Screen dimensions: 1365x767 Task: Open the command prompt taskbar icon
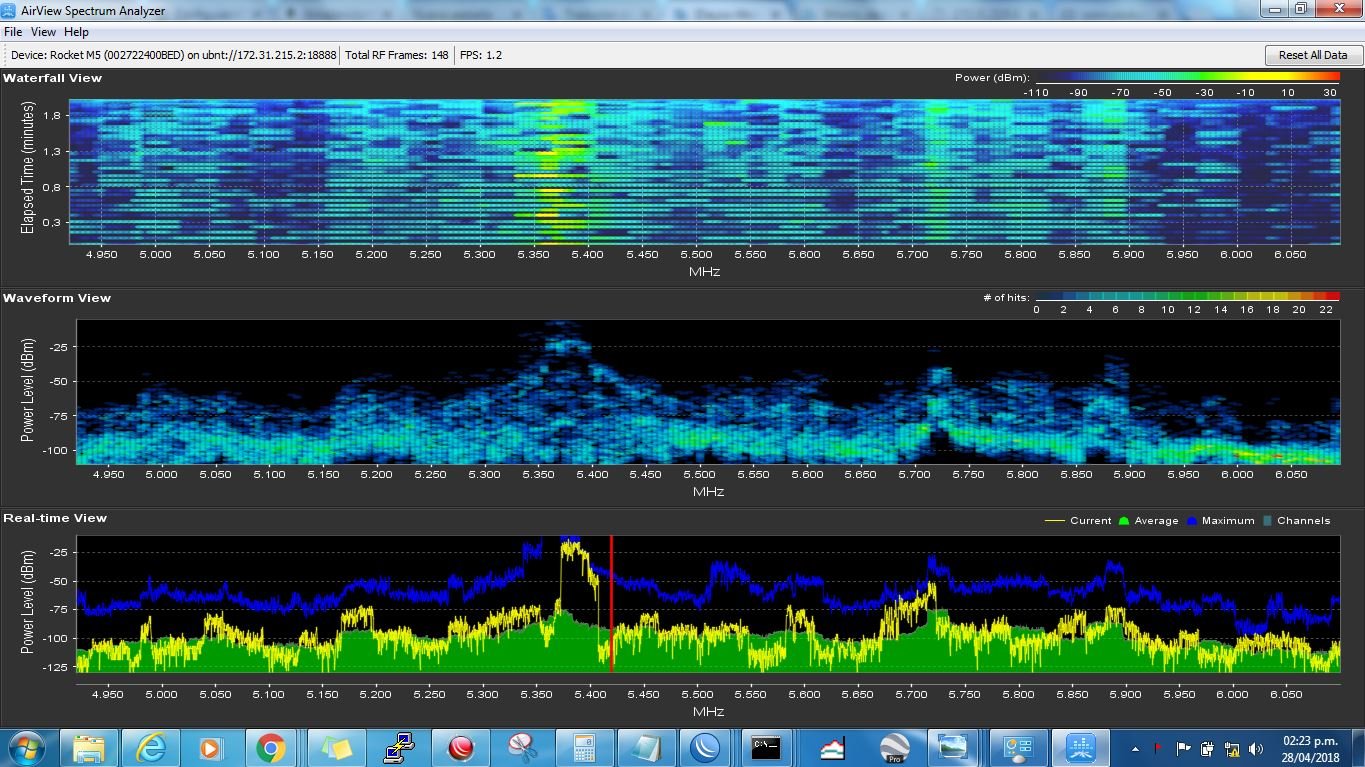tap(767, 747)
